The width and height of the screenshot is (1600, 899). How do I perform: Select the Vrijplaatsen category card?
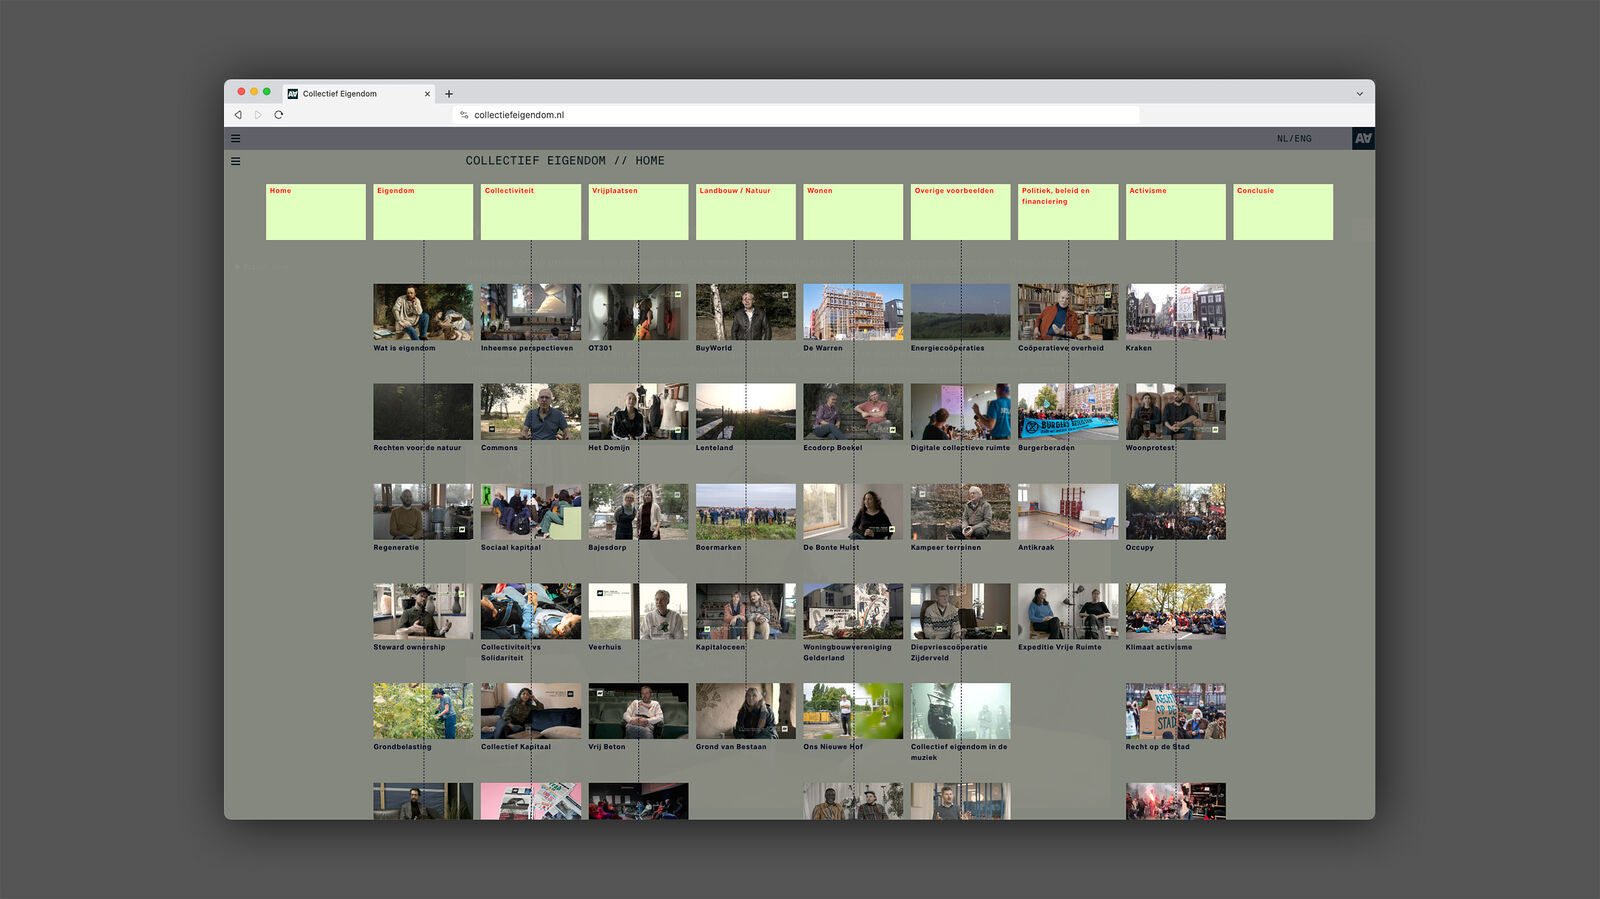638,211
